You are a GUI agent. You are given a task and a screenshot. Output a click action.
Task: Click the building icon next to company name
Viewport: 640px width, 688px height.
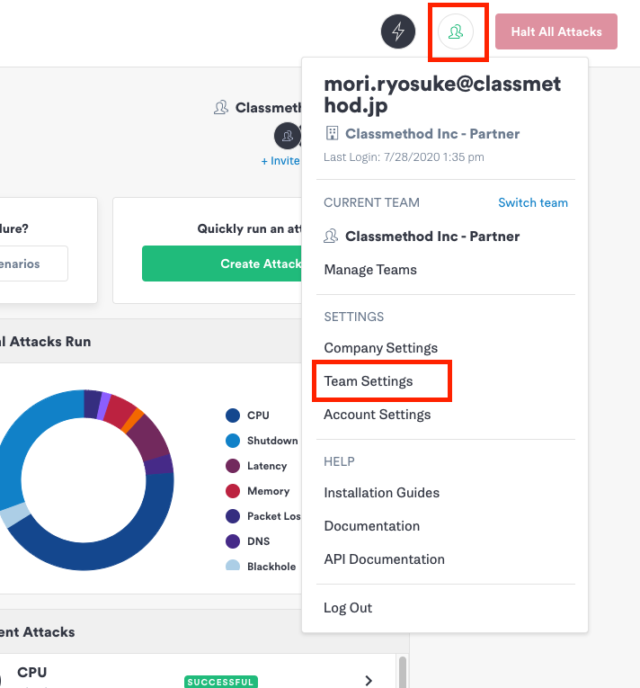332,133
